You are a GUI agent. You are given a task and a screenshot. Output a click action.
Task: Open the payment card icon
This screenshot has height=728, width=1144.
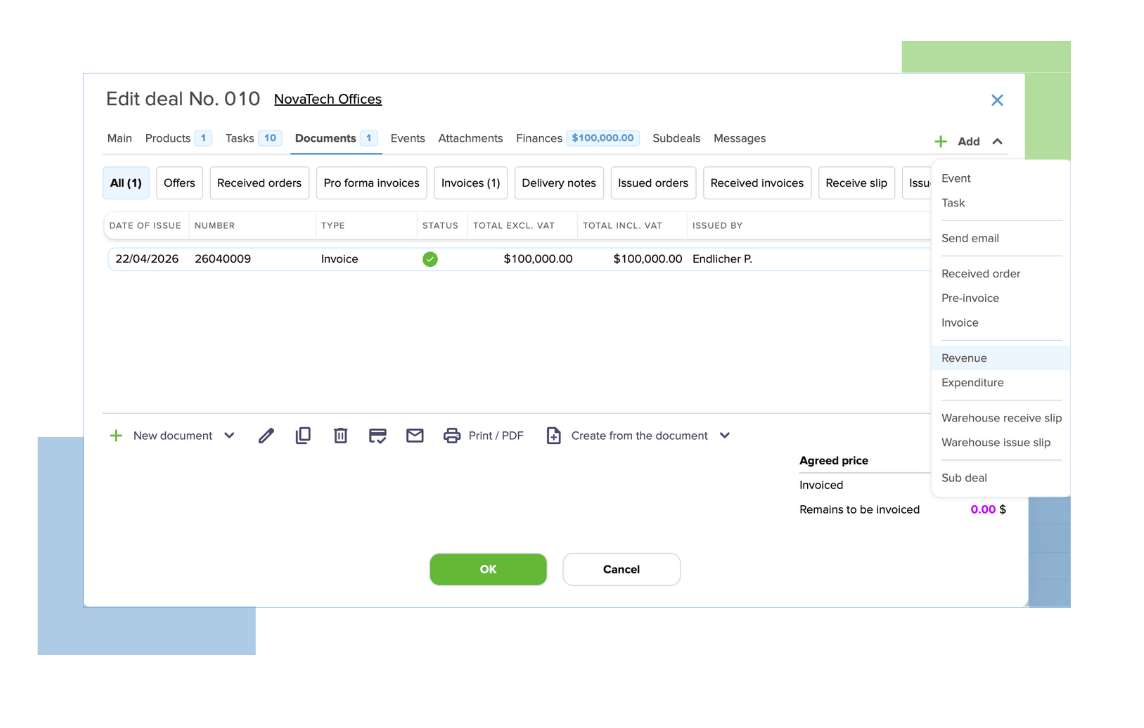tap(378, 435)
